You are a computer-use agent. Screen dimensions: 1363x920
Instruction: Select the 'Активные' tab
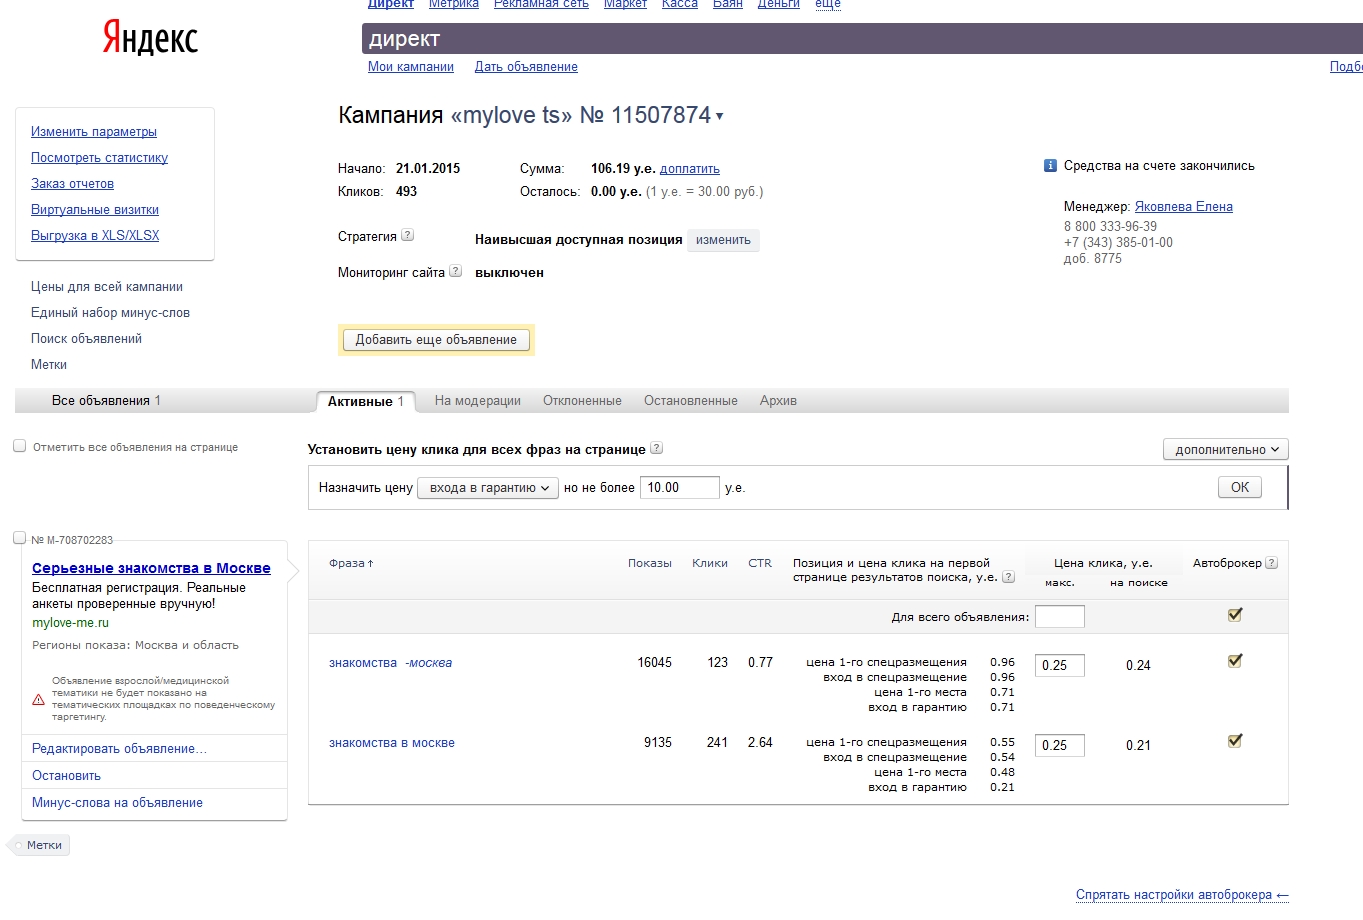click(x=366, y=401)
